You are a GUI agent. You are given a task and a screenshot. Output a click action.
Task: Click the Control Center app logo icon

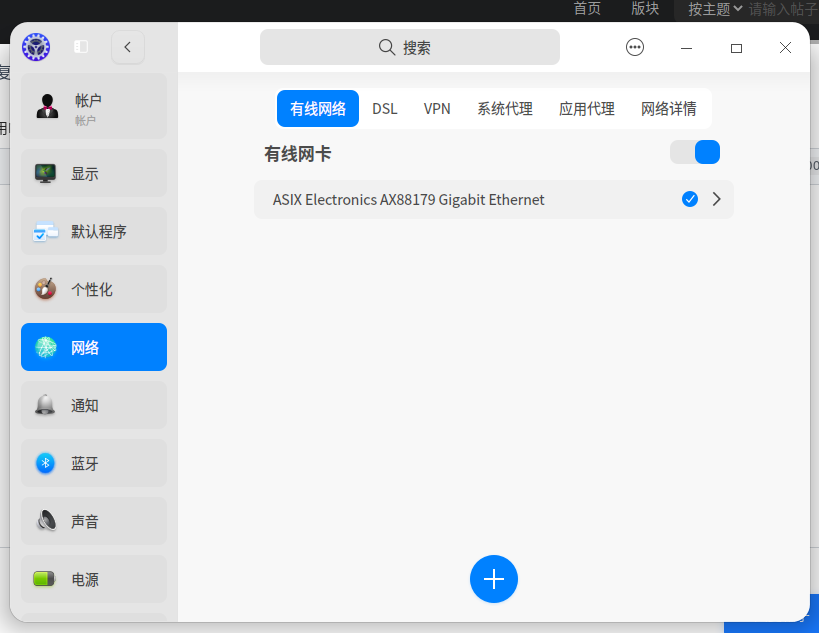pos(36,47)
